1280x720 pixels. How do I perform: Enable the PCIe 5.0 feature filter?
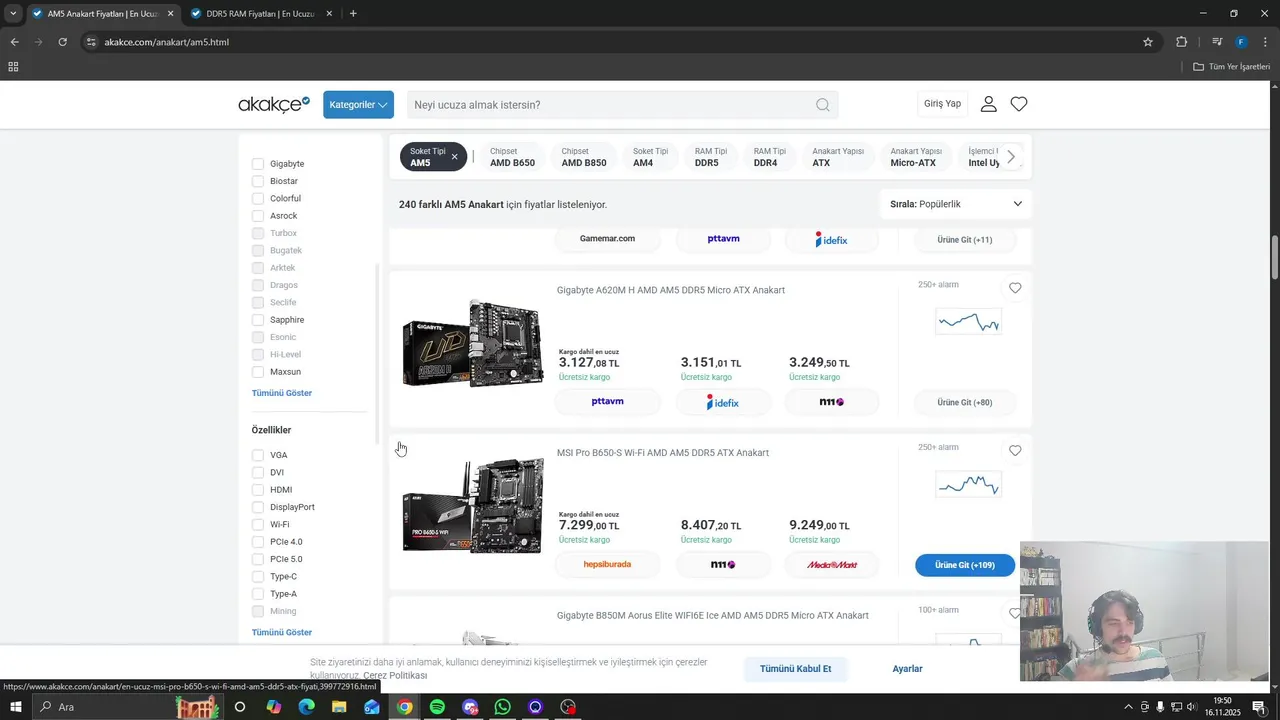(x=258, y=559)
